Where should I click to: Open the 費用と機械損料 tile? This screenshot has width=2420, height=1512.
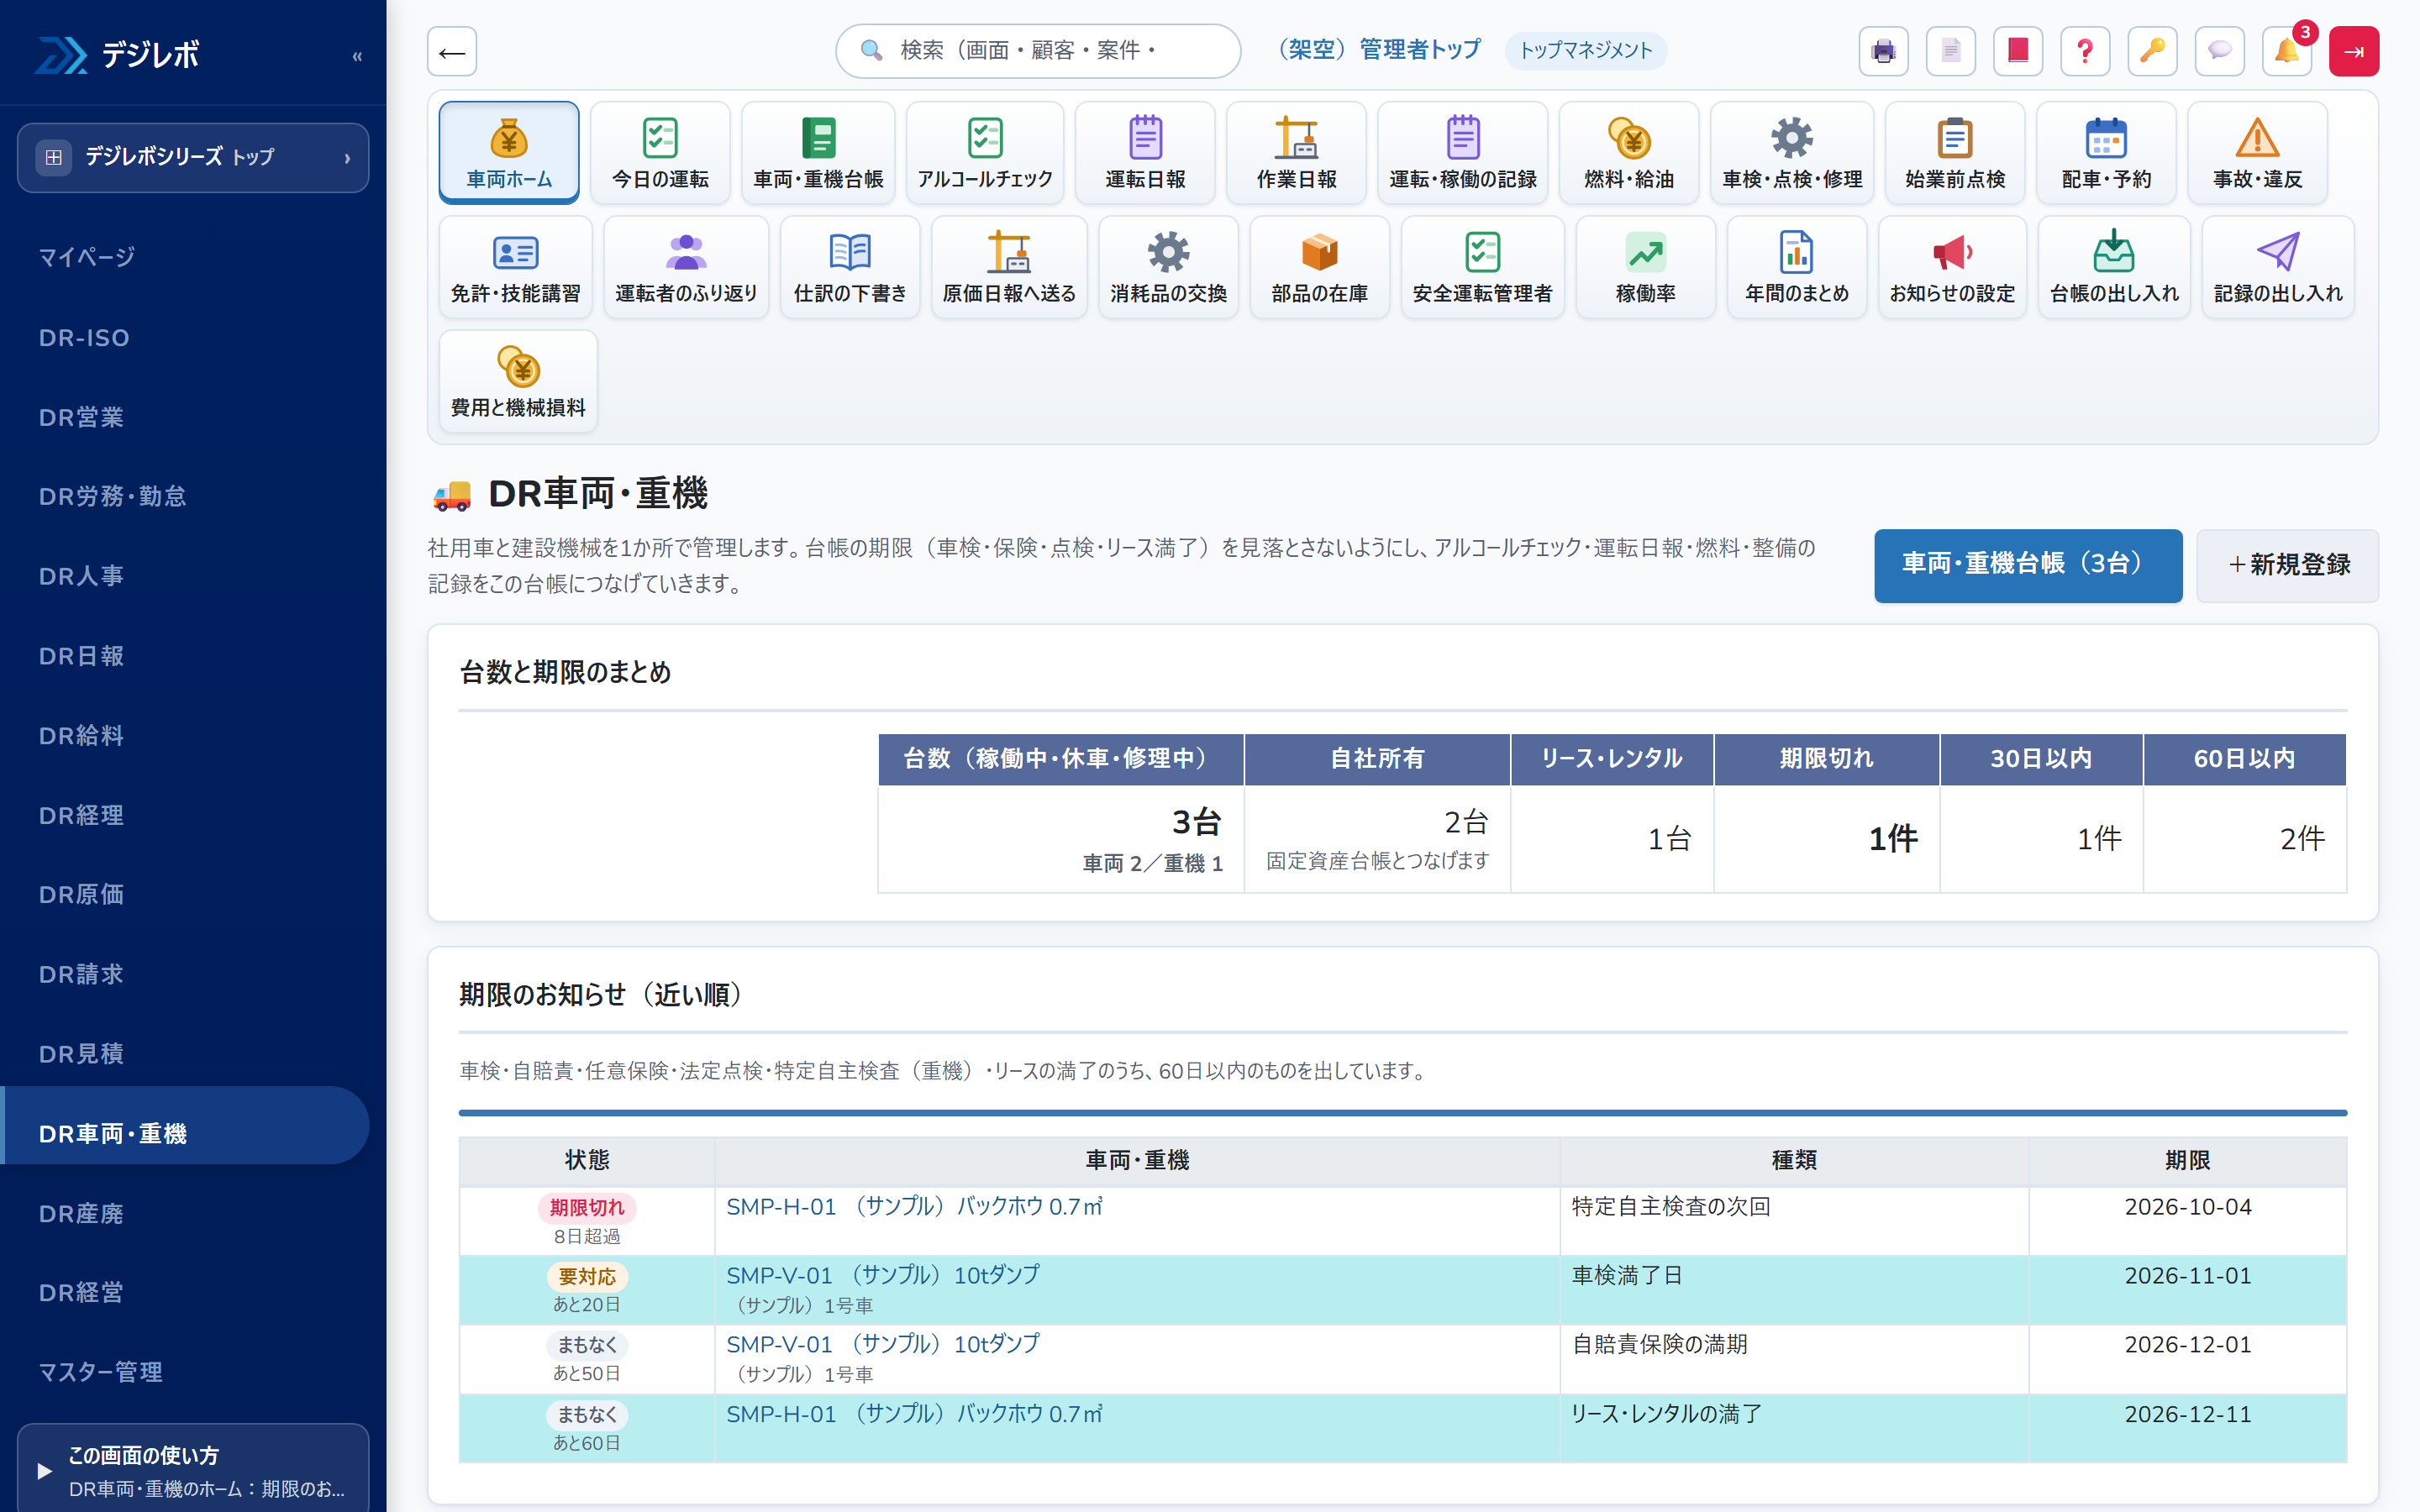click(x=518, y=381)
